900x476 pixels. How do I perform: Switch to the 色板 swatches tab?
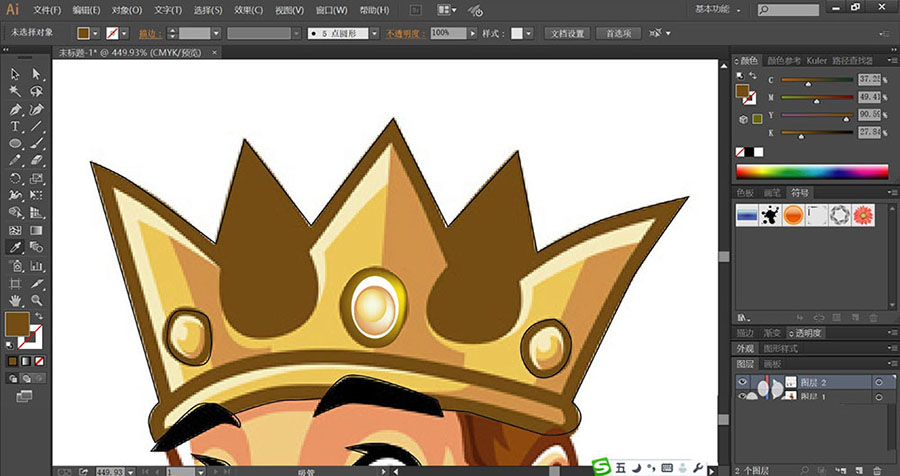pyautogui.click(x=745, y=192)
